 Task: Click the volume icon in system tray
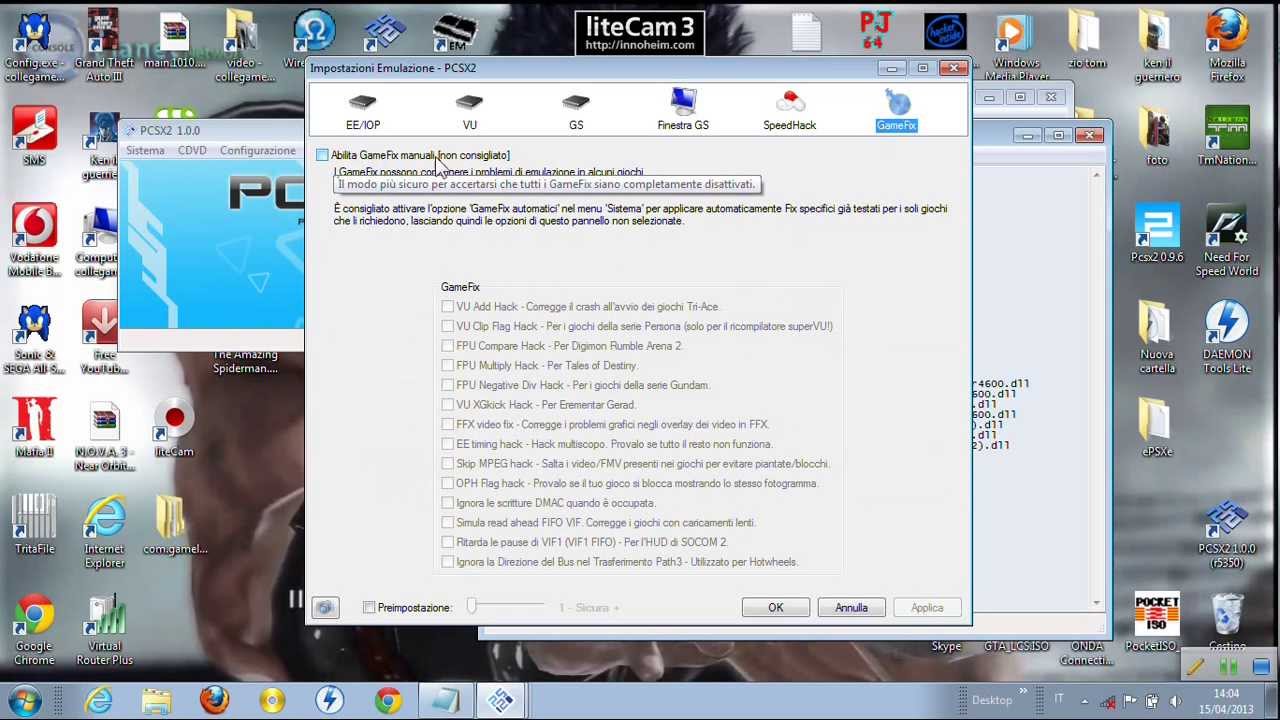click(1174, 701)
